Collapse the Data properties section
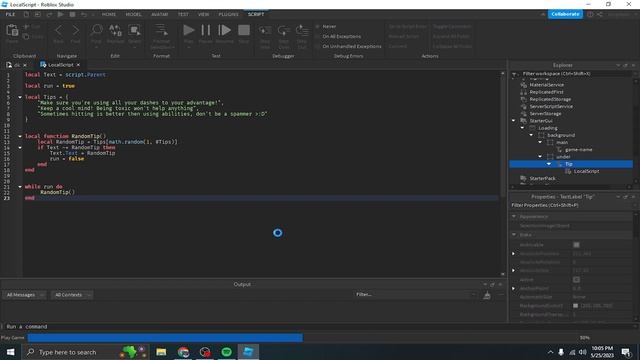 tap(514, 235)
